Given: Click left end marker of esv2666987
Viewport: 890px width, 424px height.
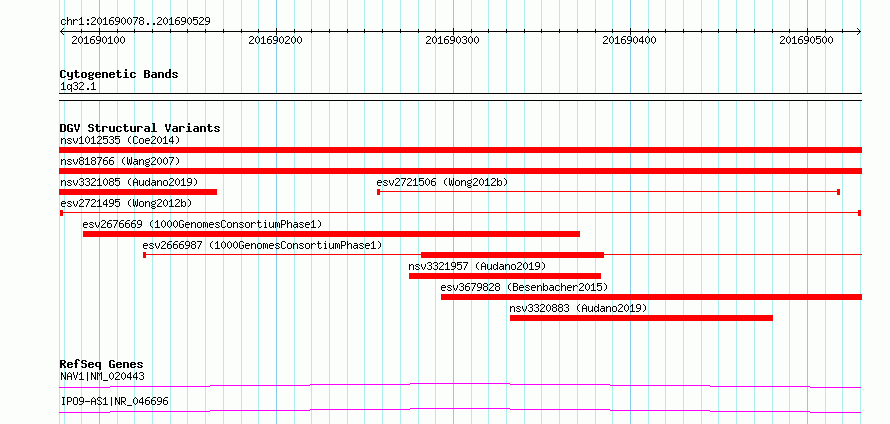Looking at the screenshot, I should tap(145, 255).
